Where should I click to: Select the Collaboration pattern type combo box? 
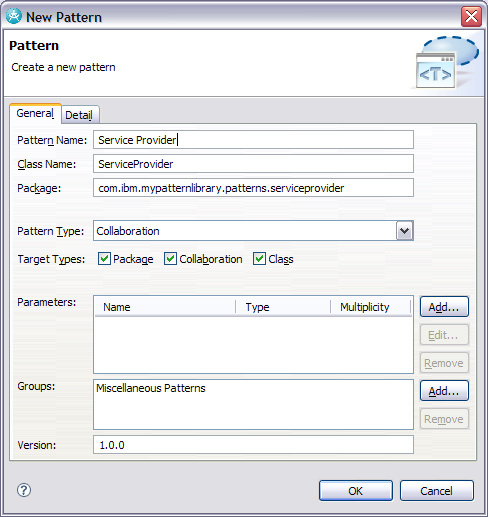point(253,230)
